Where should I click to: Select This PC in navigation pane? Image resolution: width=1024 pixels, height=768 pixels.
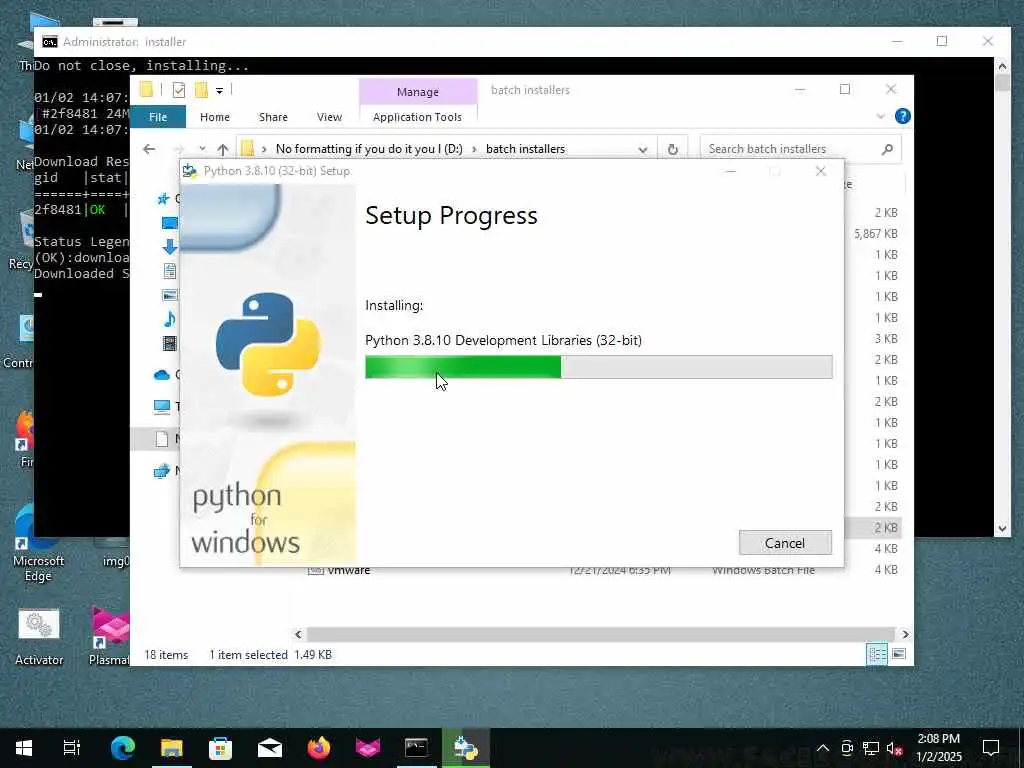[x=162, y=406]
